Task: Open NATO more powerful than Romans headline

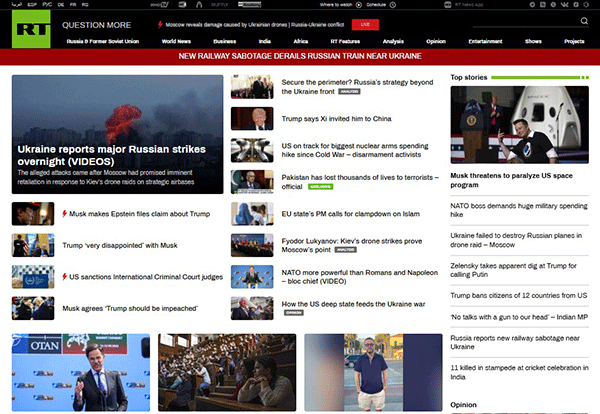Action: coord(360,277)
